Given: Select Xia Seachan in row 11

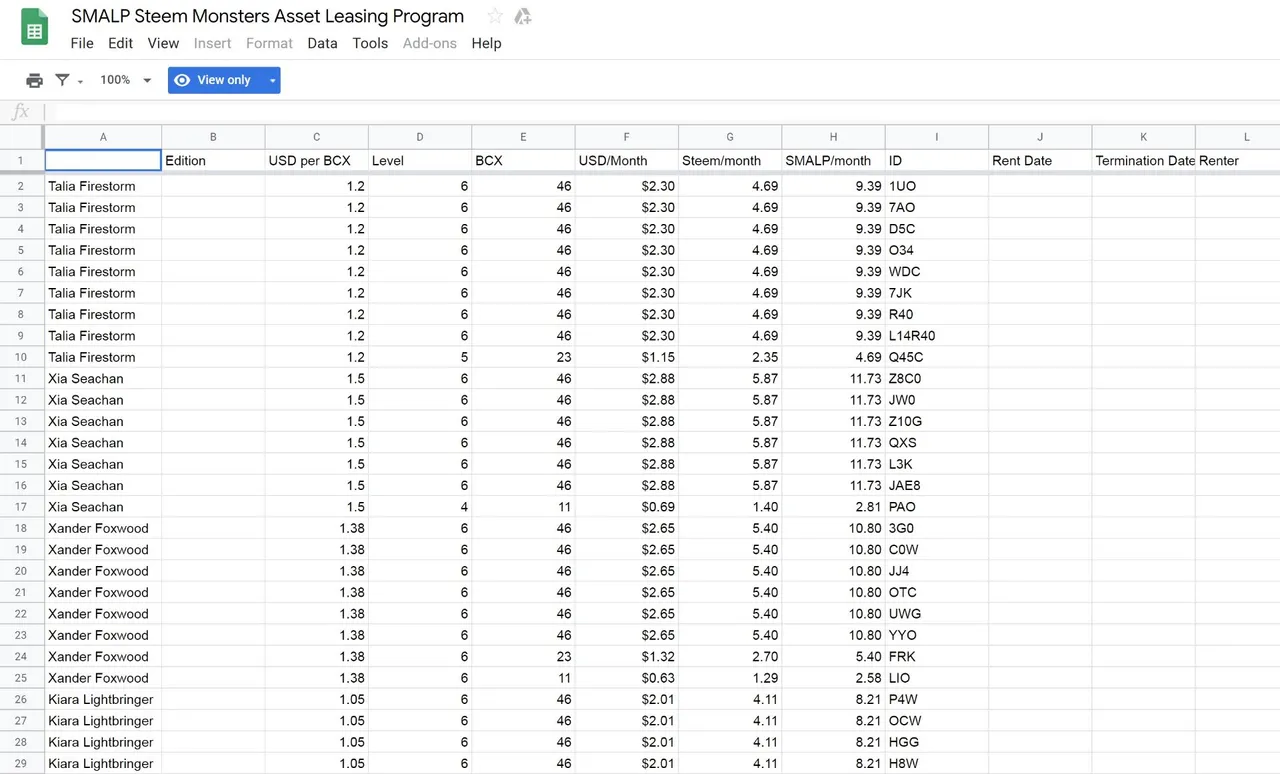Looking at the screenshot, I should tap(103, 379).
